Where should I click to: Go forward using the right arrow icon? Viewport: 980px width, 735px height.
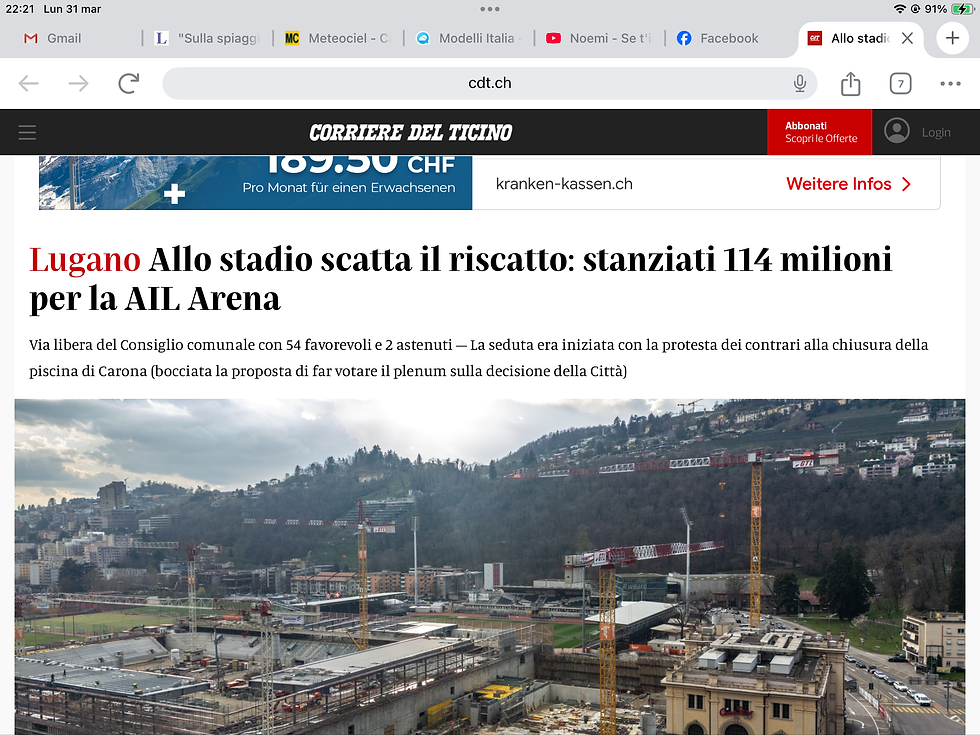pyautogui.click(x=78, y=83)
